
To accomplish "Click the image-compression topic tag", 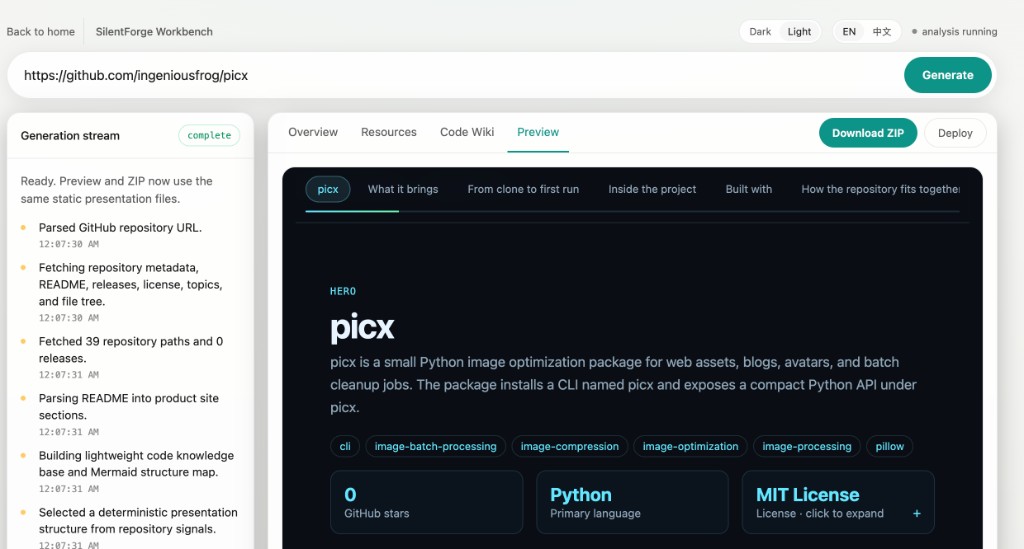I will tap(569, 447).
